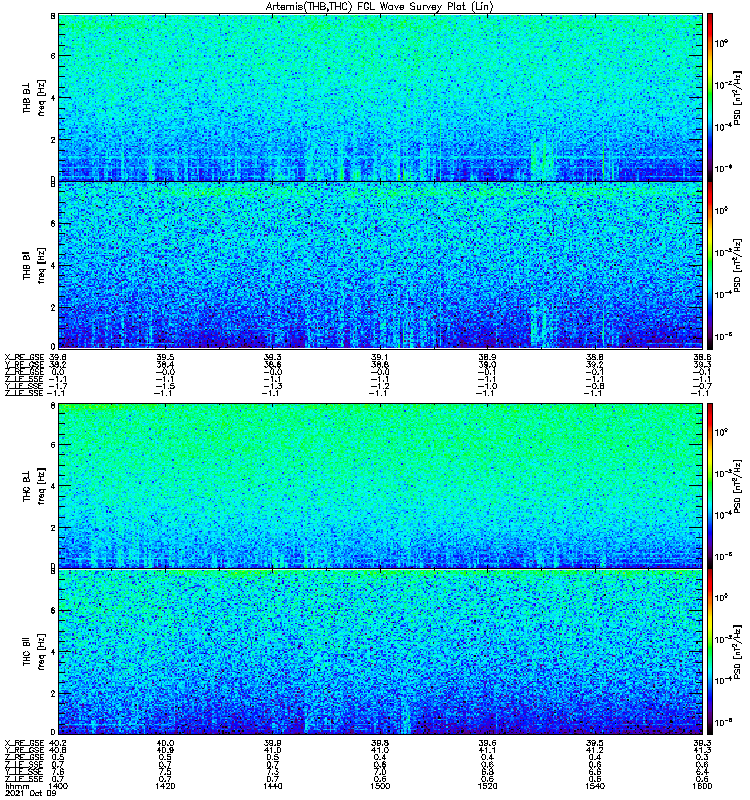750x800 pixels.
Task: Click inside the THC B-parallel spectrogram panel
Action: click(381, 652)
